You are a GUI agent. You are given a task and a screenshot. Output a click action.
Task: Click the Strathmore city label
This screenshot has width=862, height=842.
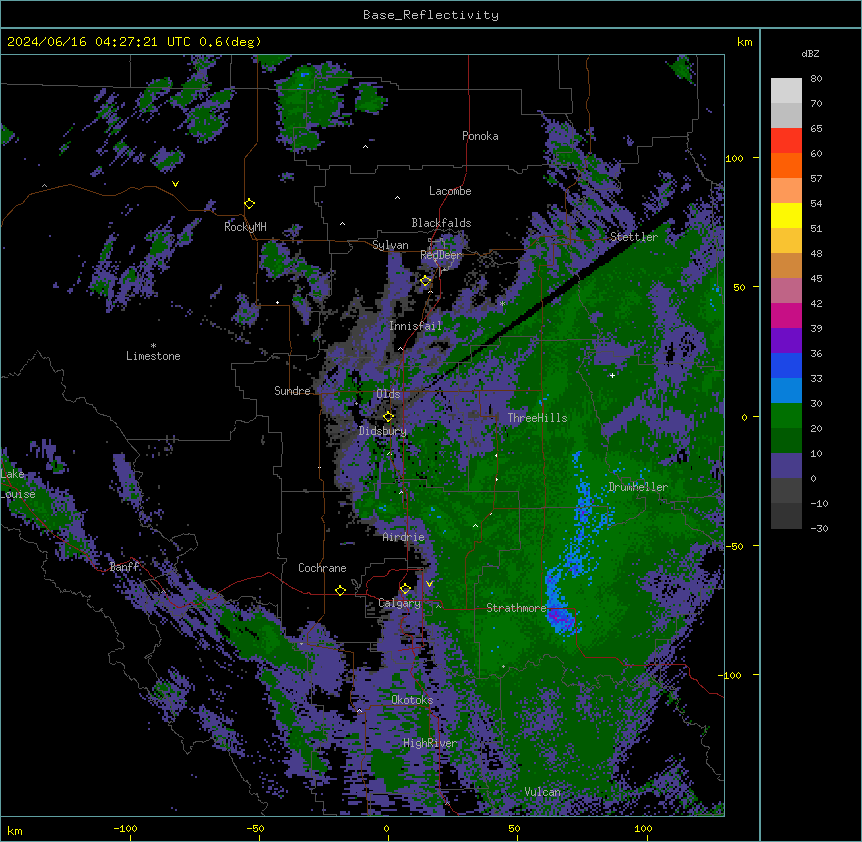(x=516, y=608)
